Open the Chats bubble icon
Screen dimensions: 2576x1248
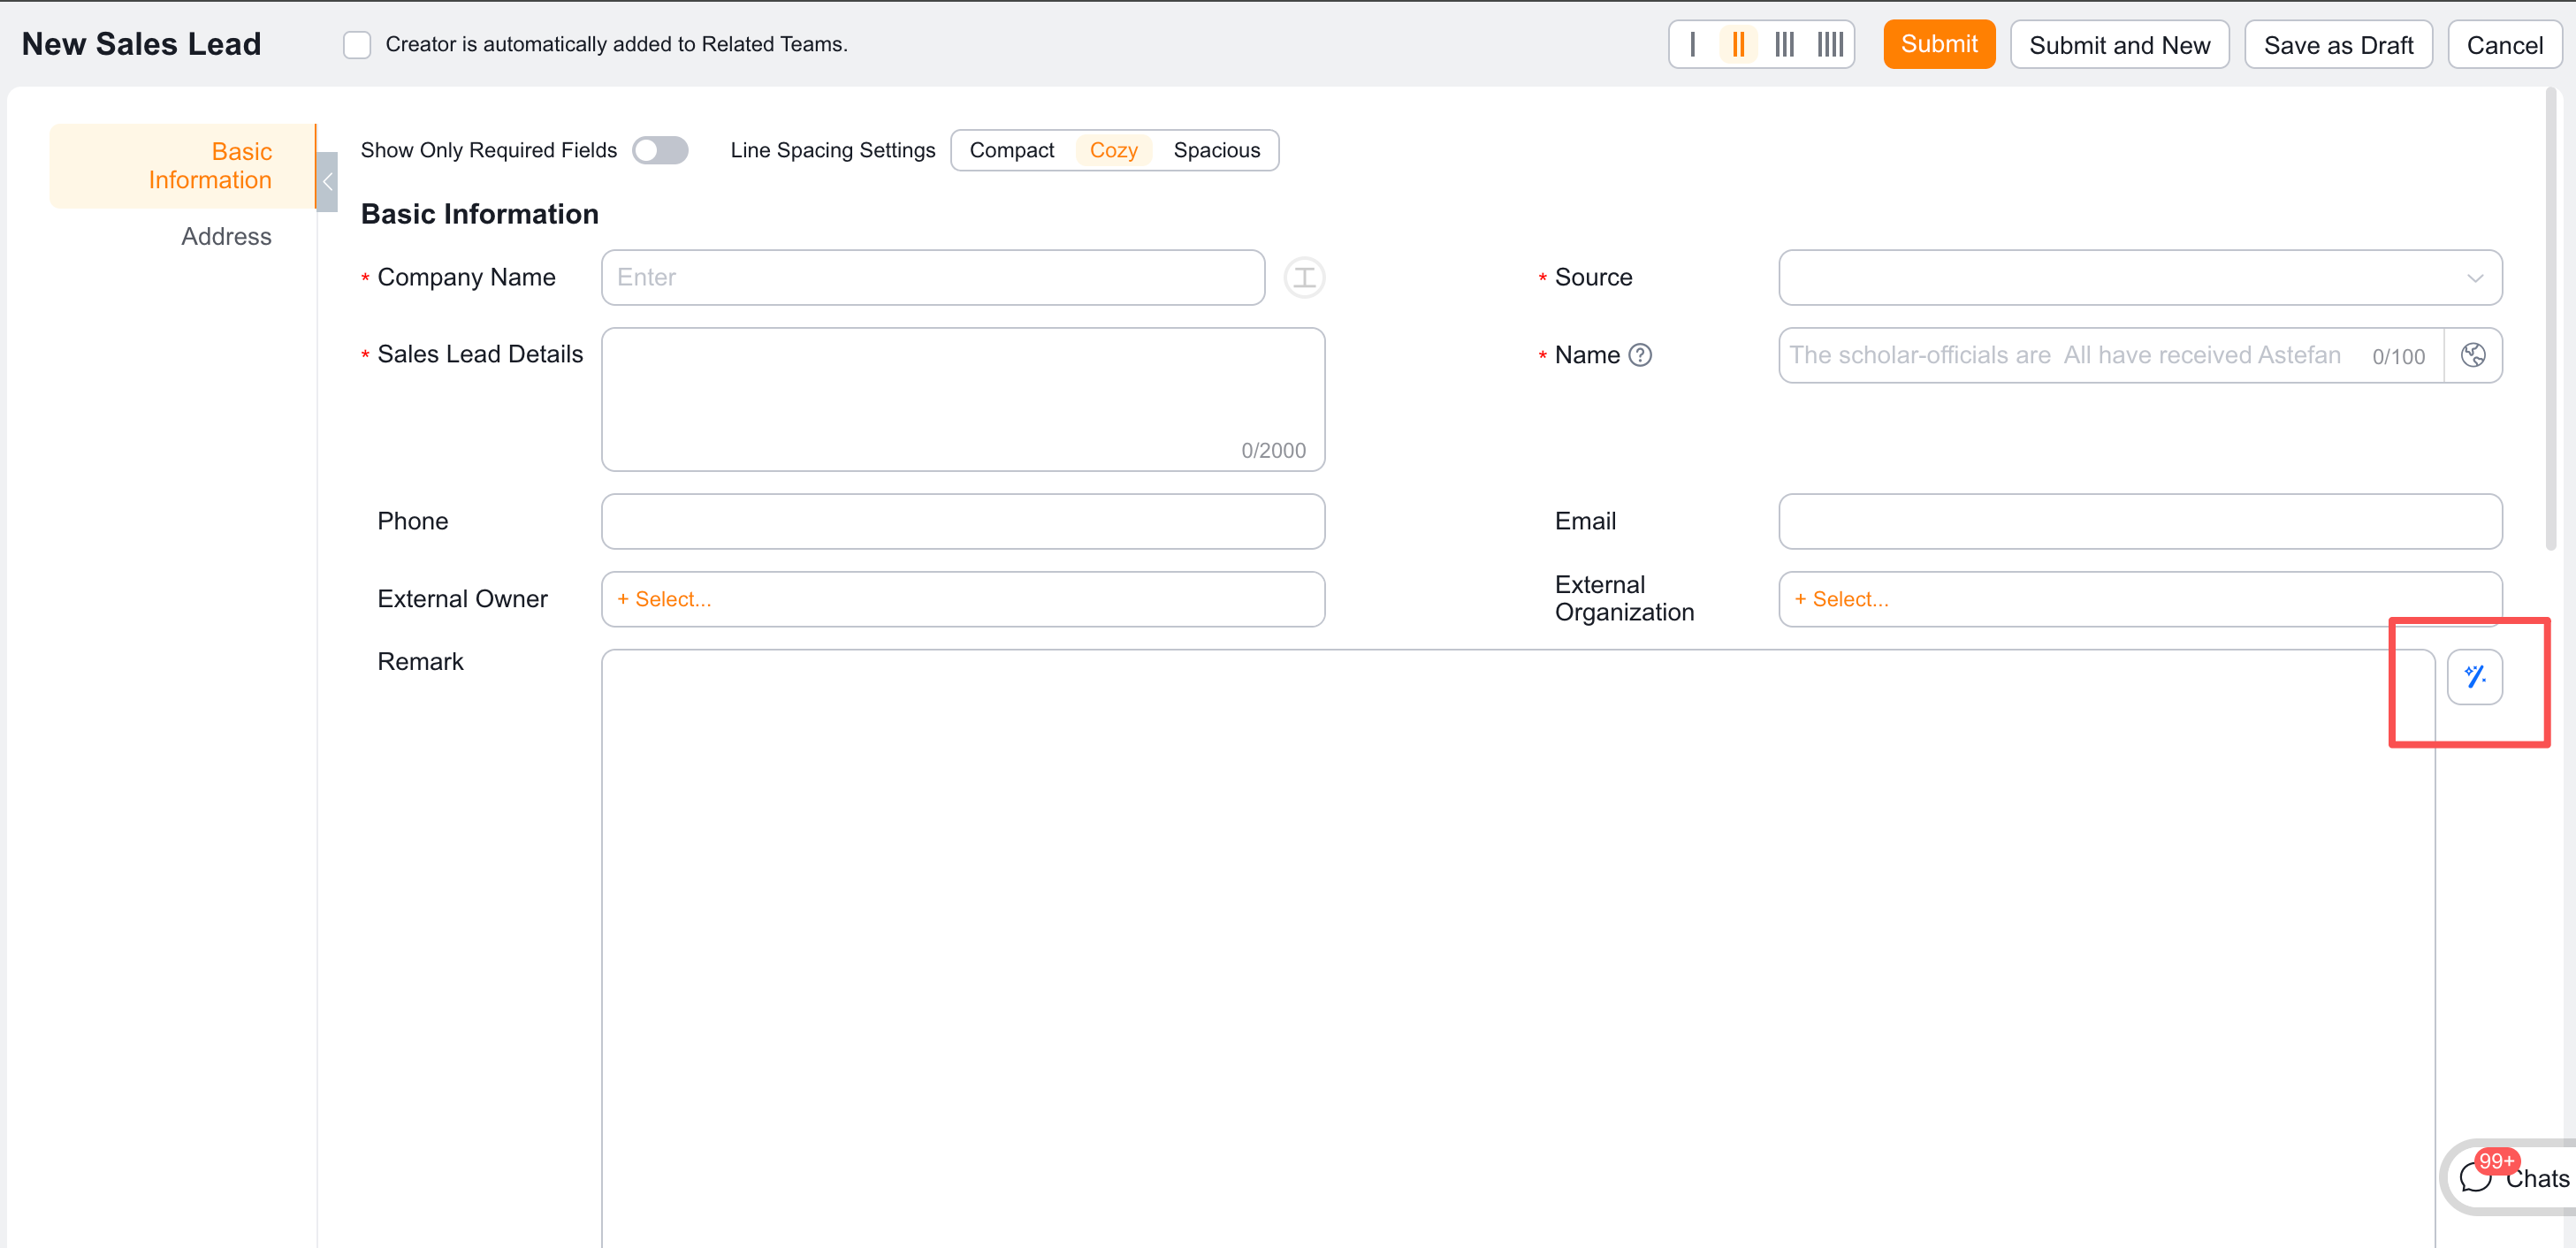2476,1178
